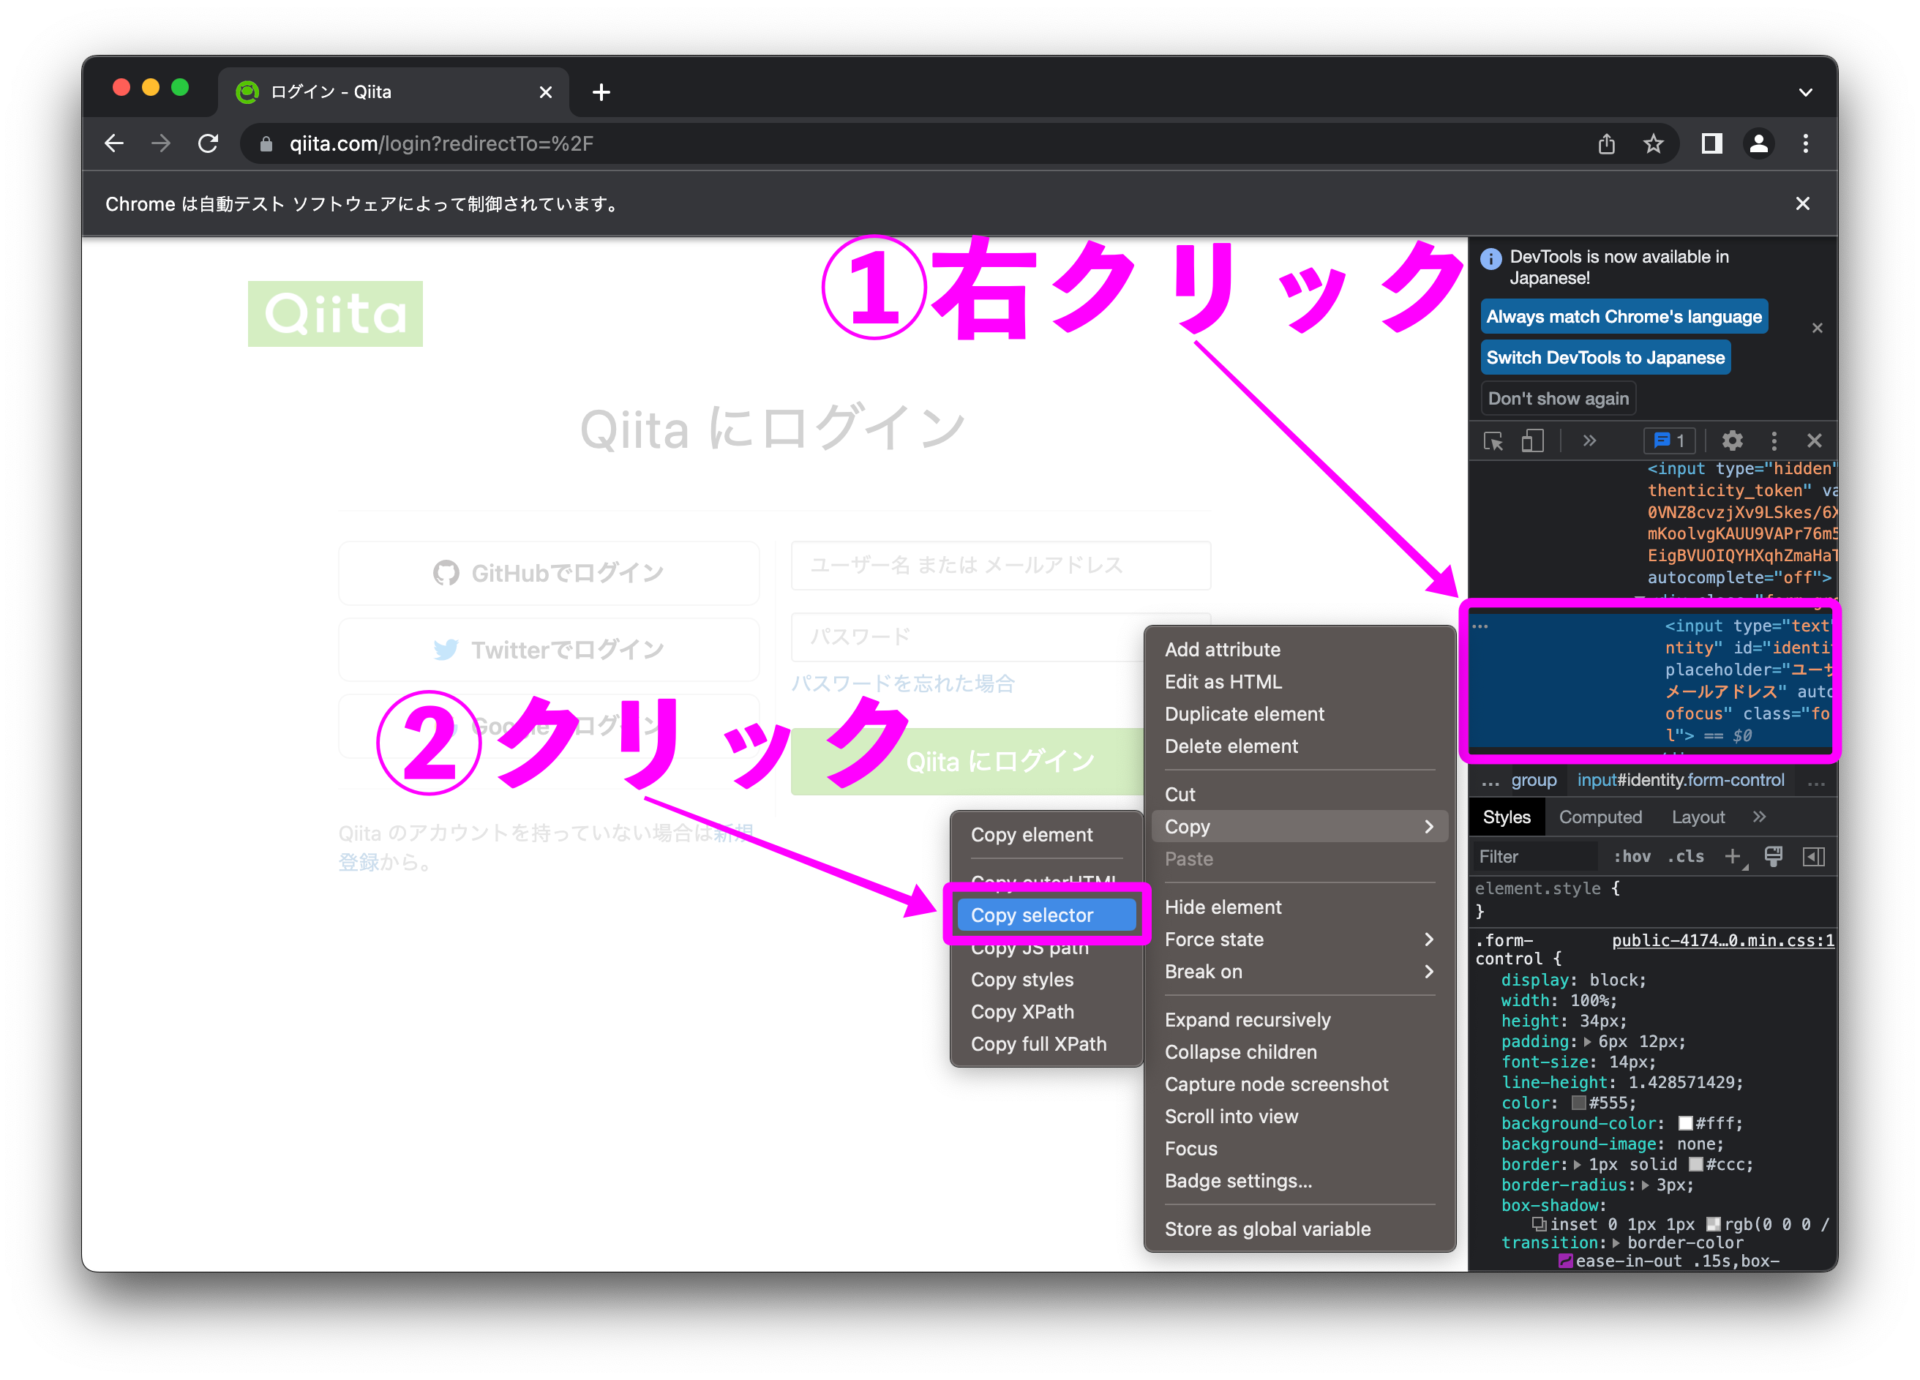
Task: Expand the Copy submenu chevron
Action: 1430,826
